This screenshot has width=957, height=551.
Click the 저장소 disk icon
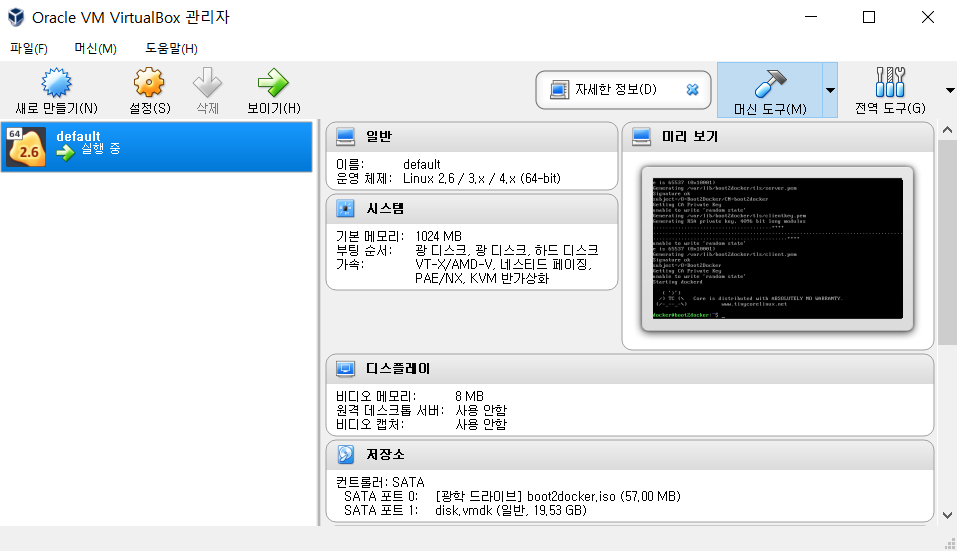click(x=345, y=455)
